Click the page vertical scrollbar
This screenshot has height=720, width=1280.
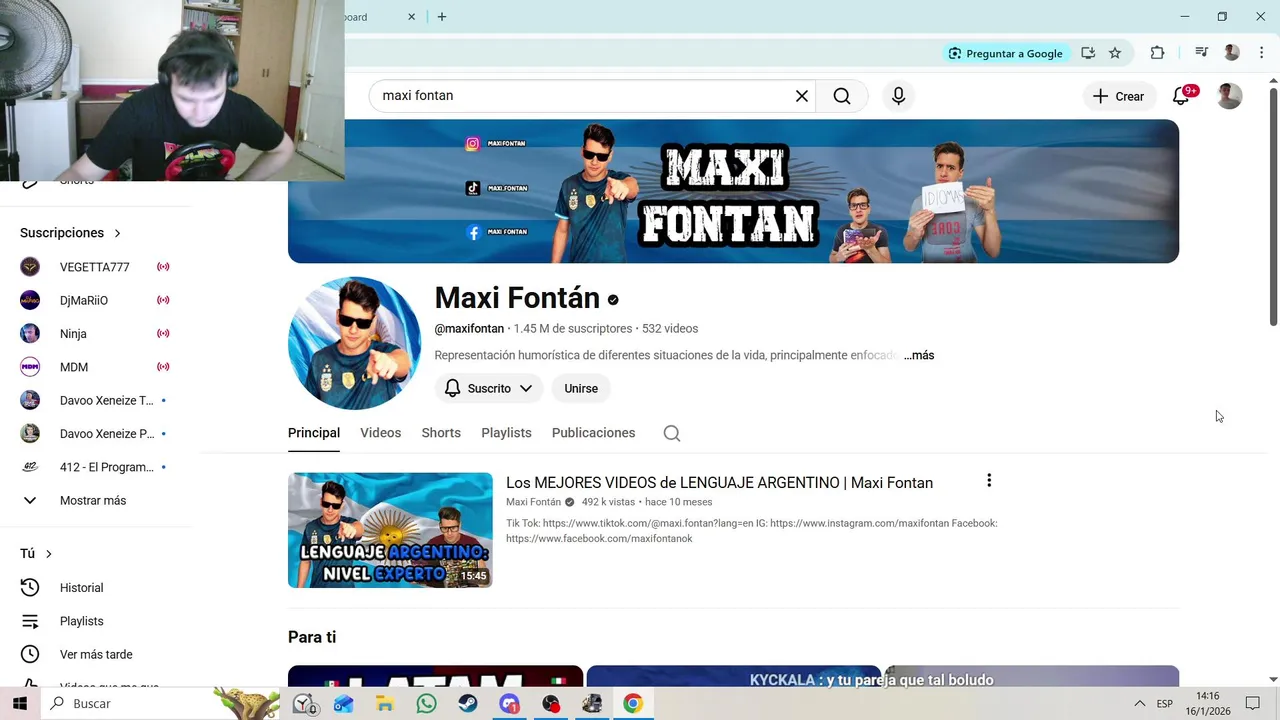[1273, 205]
